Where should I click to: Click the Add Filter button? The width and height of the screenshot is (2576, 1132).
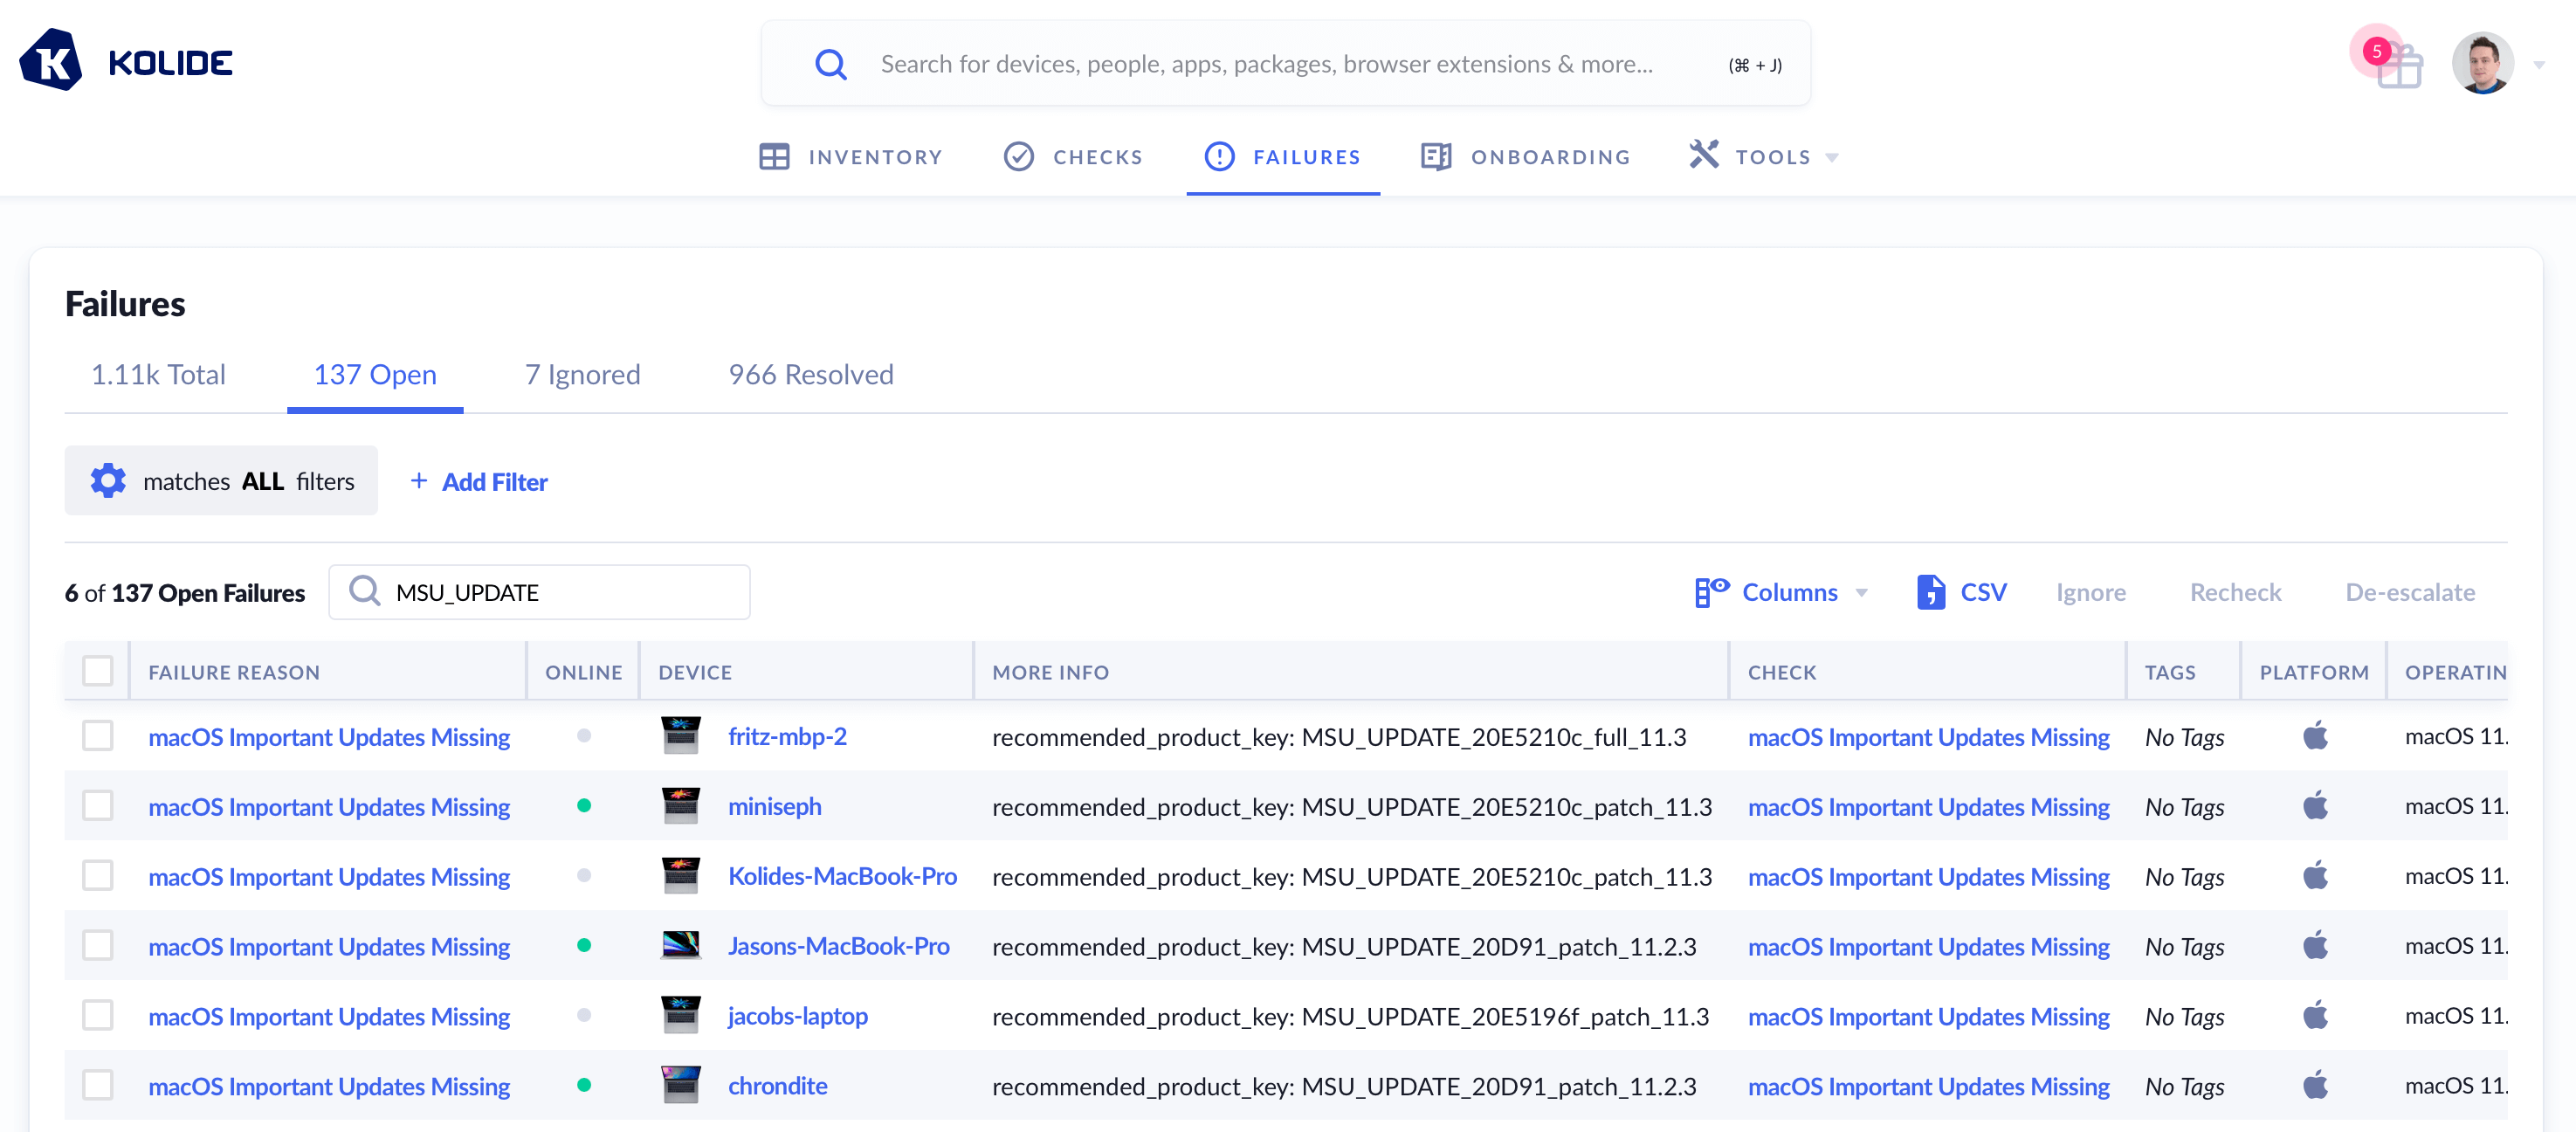[479, 482]
